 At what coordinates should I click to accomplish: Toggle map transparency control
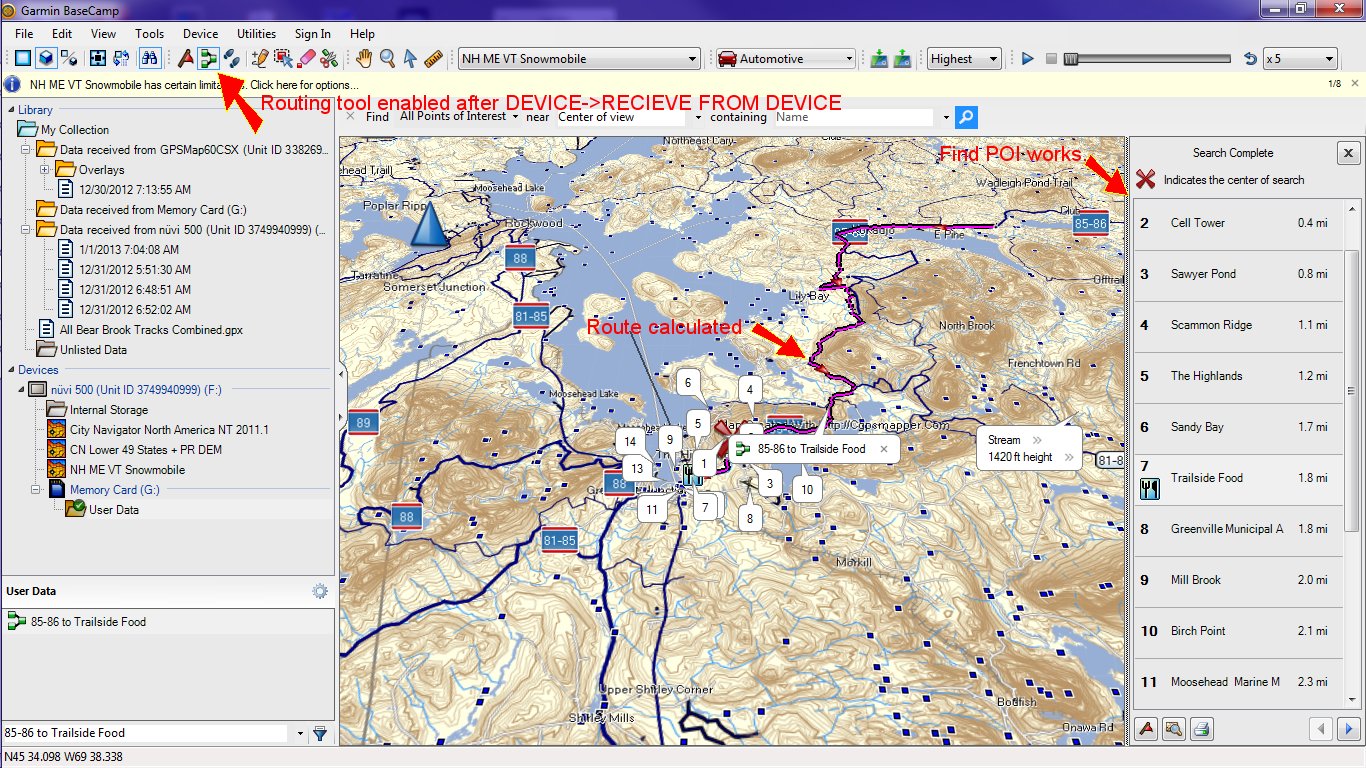(69, 58)
